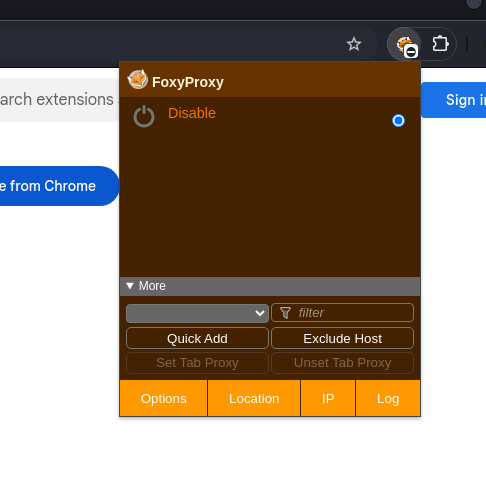The height and width of the screenshot is (481, 486).
Task: Click the Remove from Chrome button
Action: point(59,186)
